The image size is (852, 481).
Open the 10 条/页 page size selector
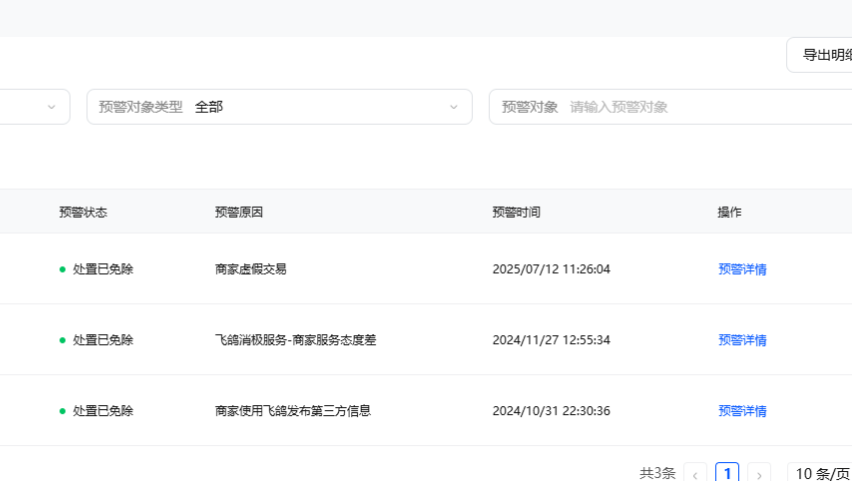pos(820,473)
